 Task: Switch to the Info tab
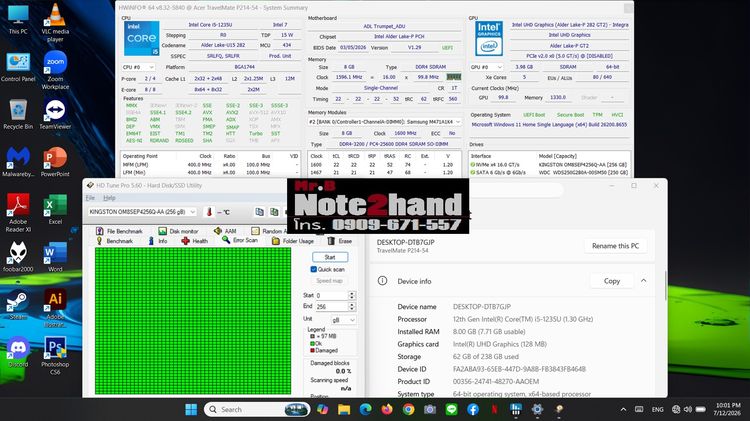(158, 241)
